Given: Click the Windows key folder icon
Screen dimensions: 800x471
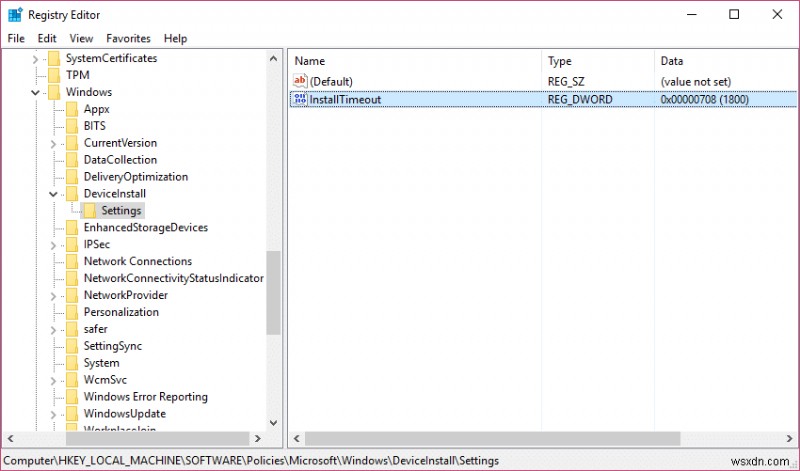Looking at the screenshot, I should (x=54, y=92).
